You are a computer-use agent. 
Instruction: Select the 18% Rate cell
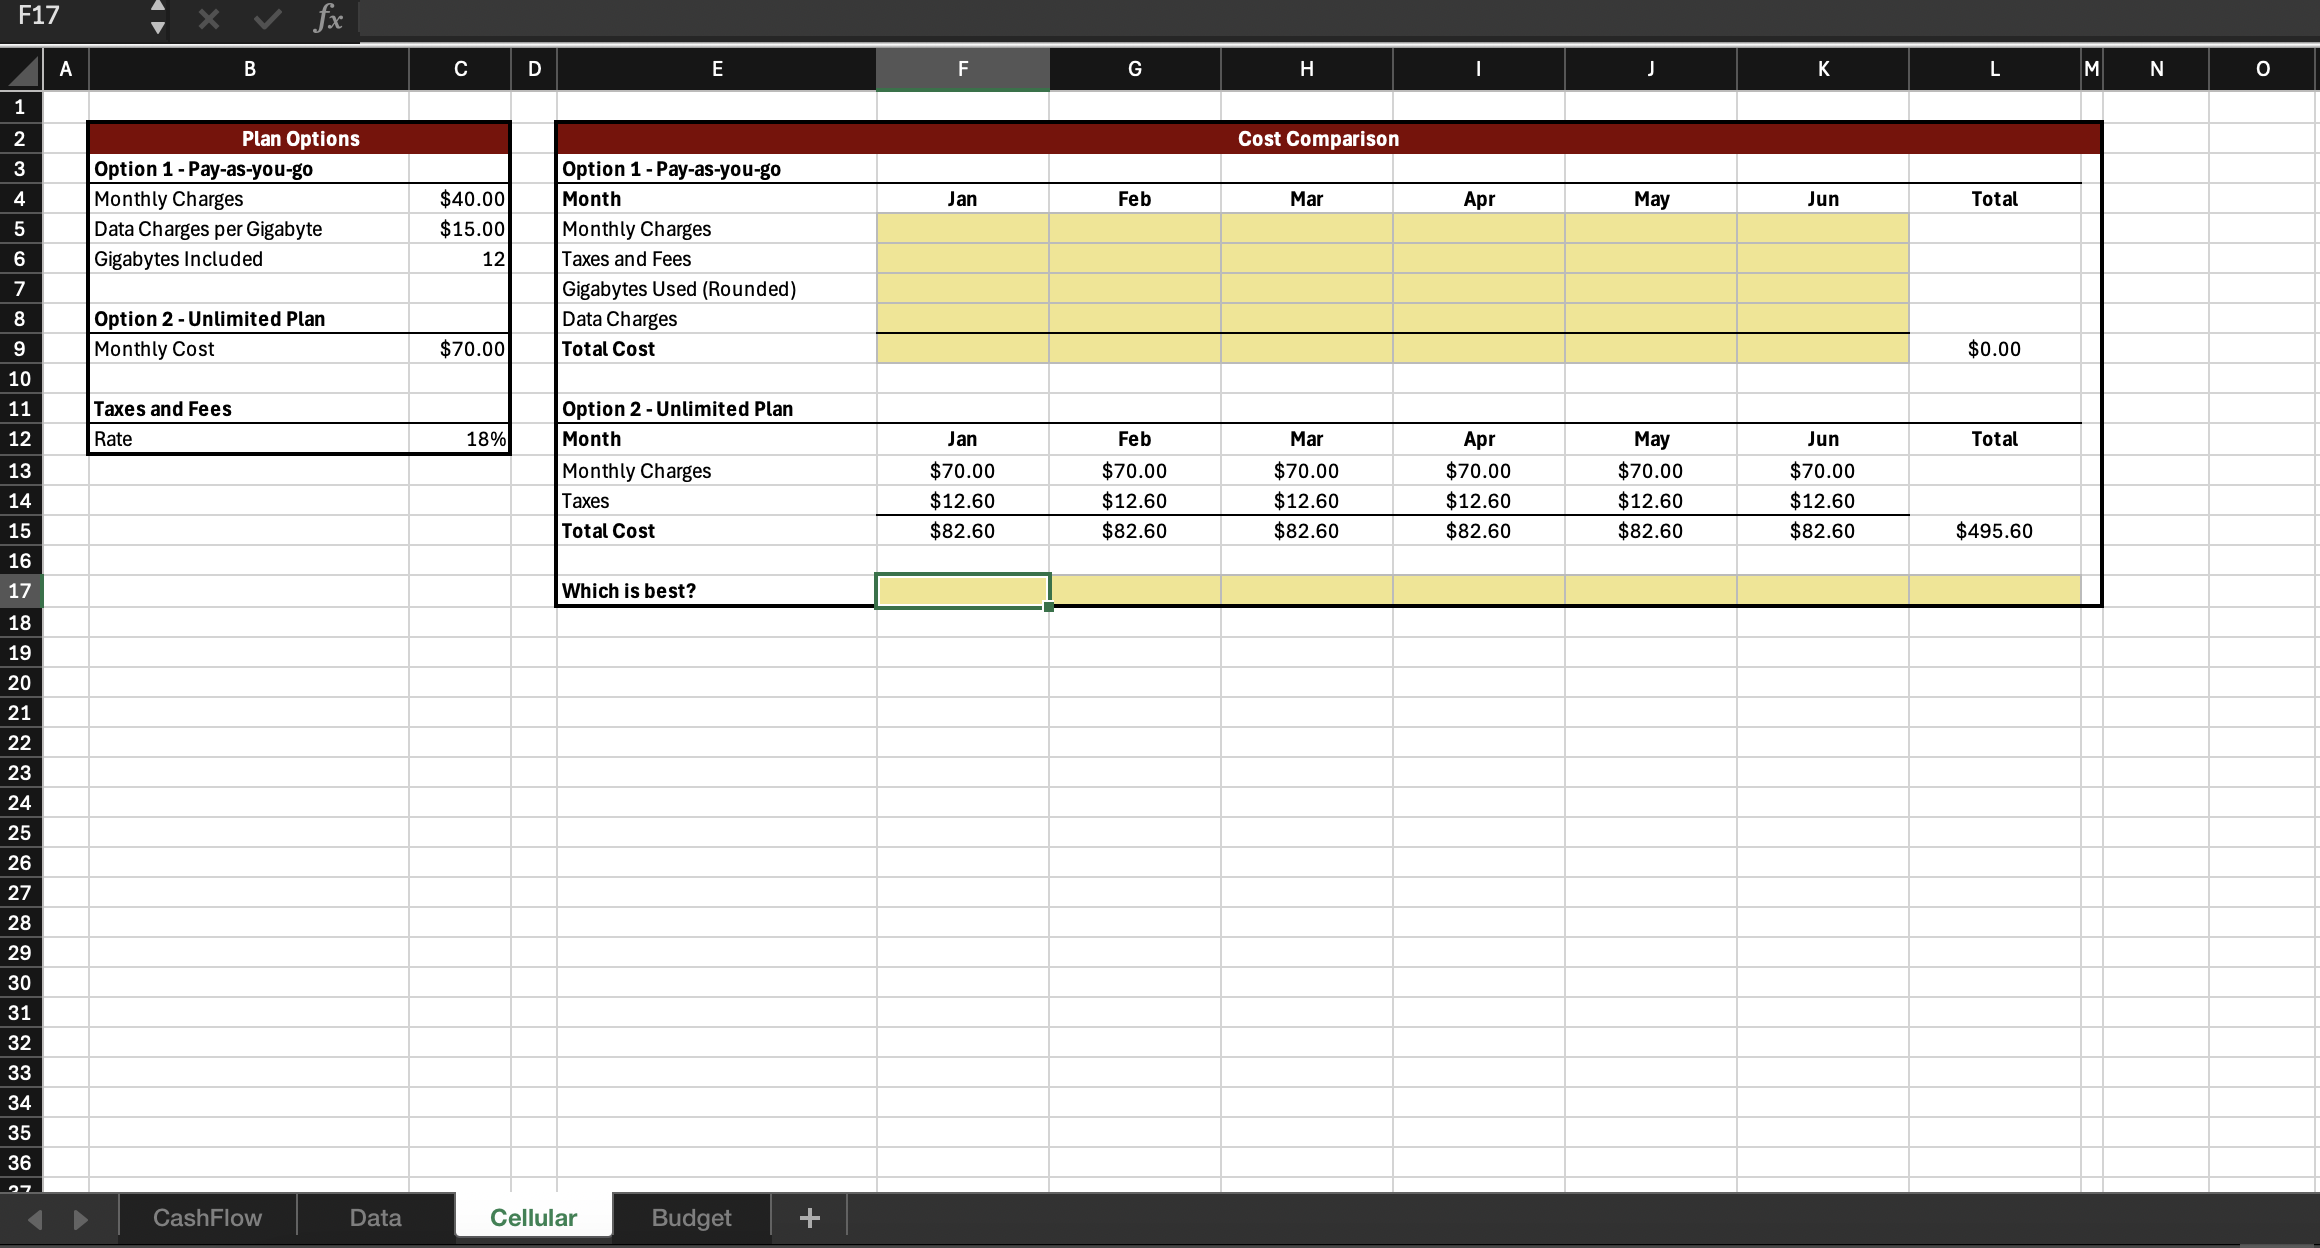(460, 438)
